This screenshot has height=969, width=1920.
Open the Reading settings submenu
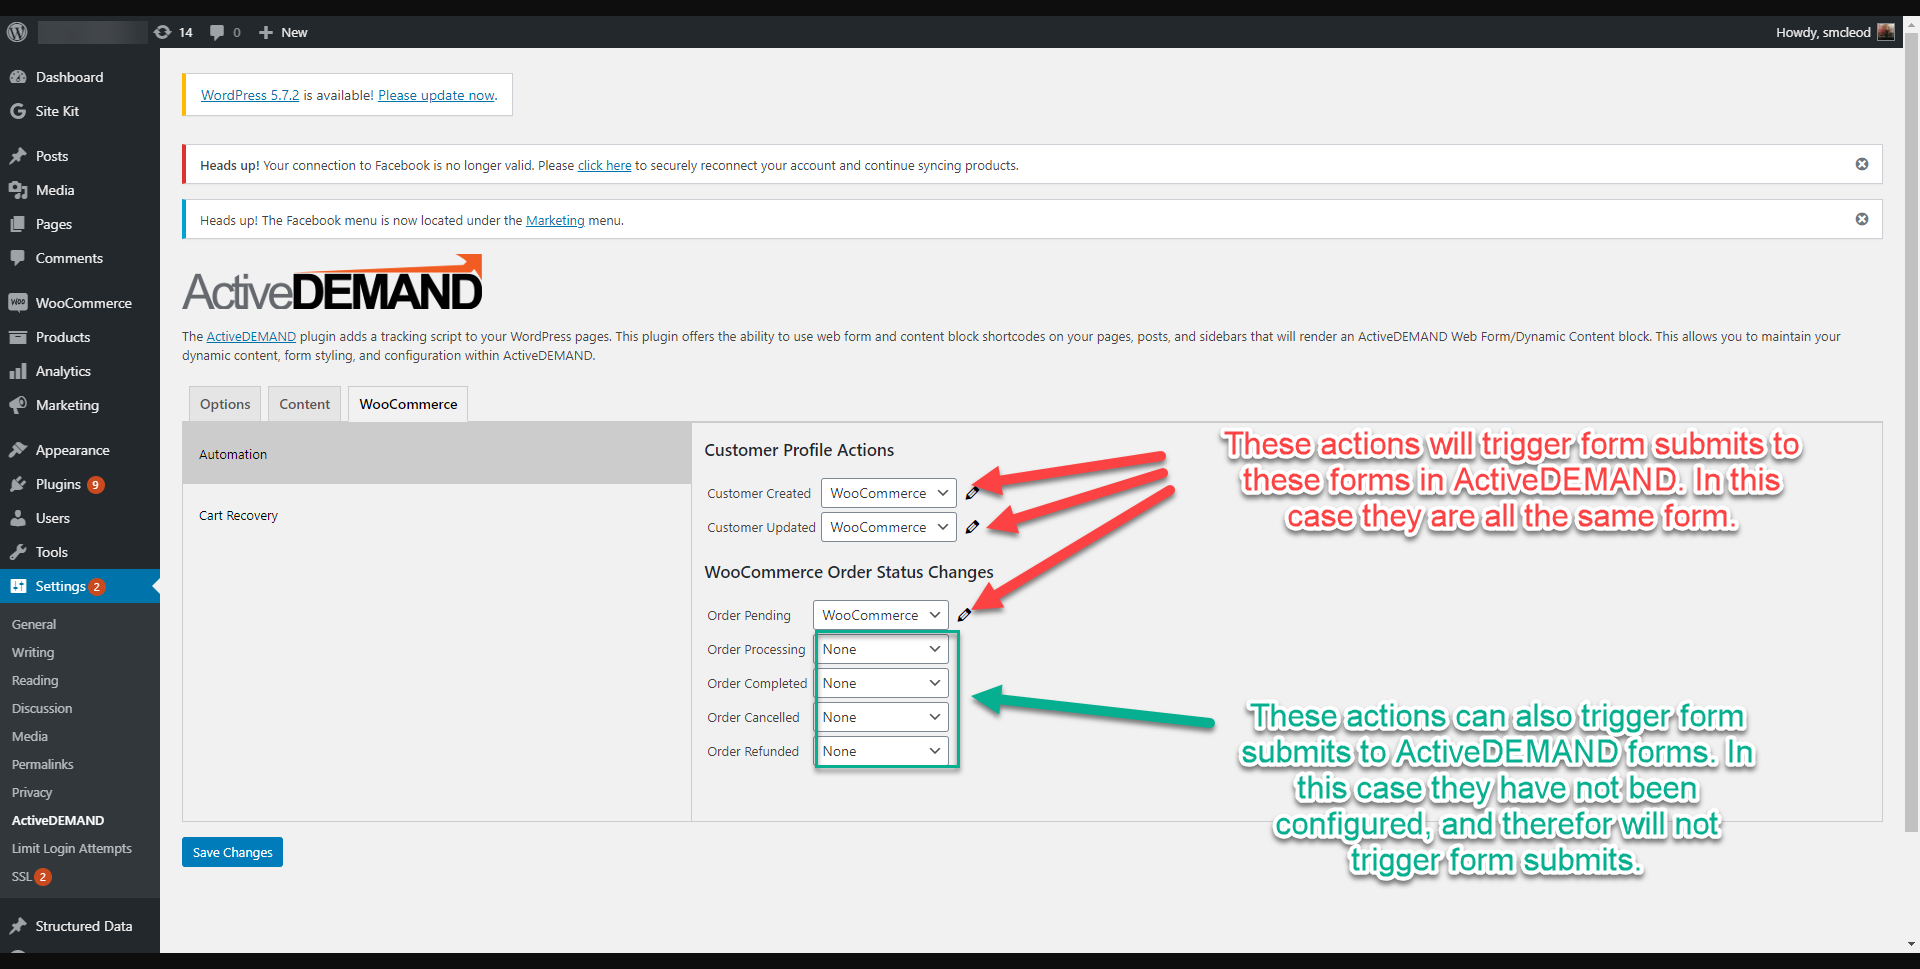pyautogui.click(x=35, y=680)
